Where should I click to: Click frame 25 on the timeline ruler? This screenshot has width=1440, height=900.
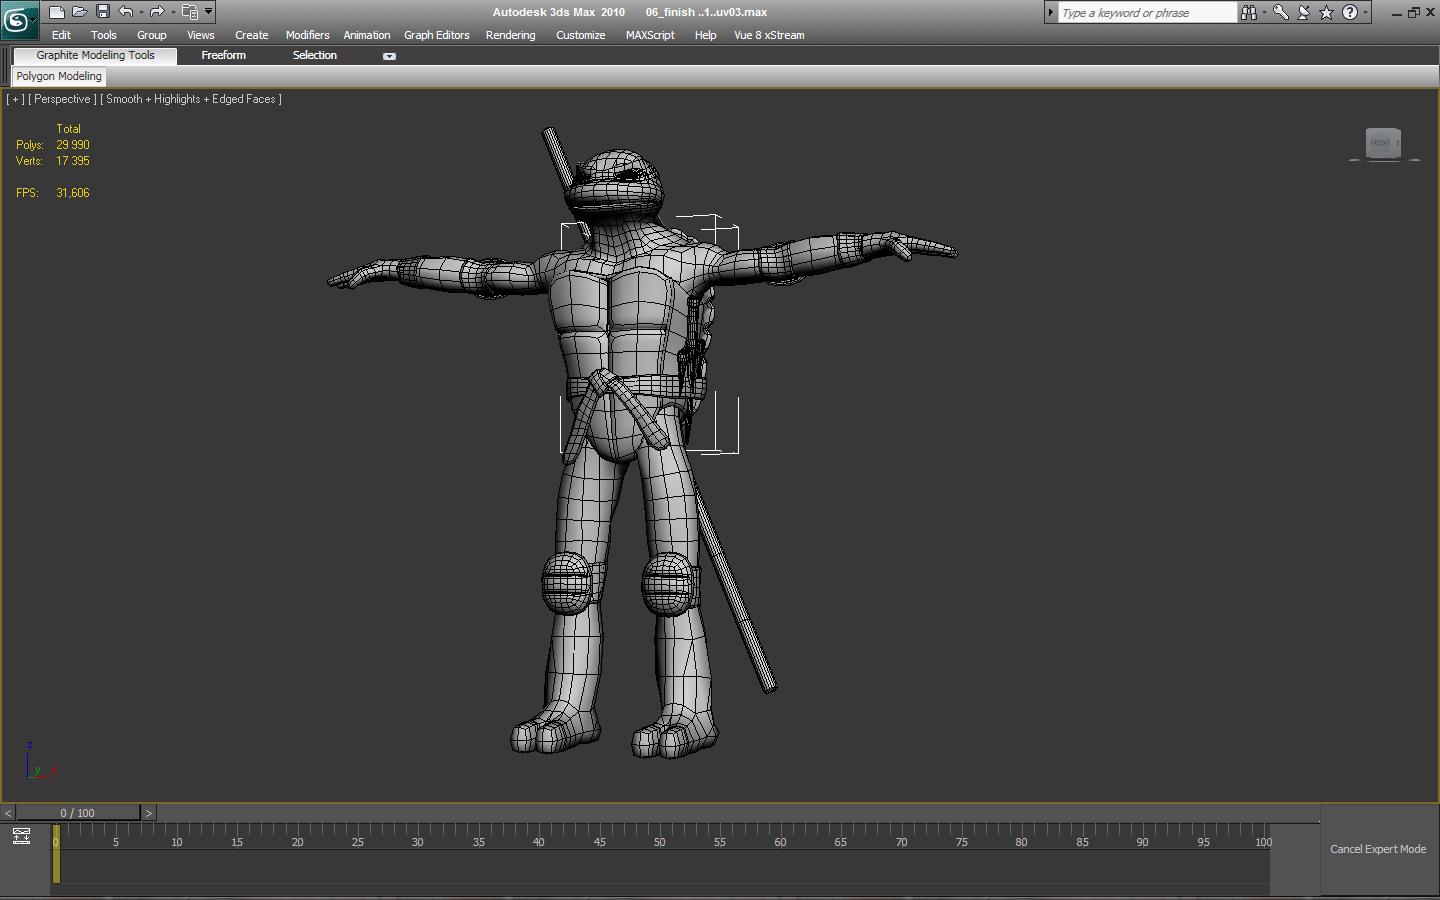click(358, 842)
